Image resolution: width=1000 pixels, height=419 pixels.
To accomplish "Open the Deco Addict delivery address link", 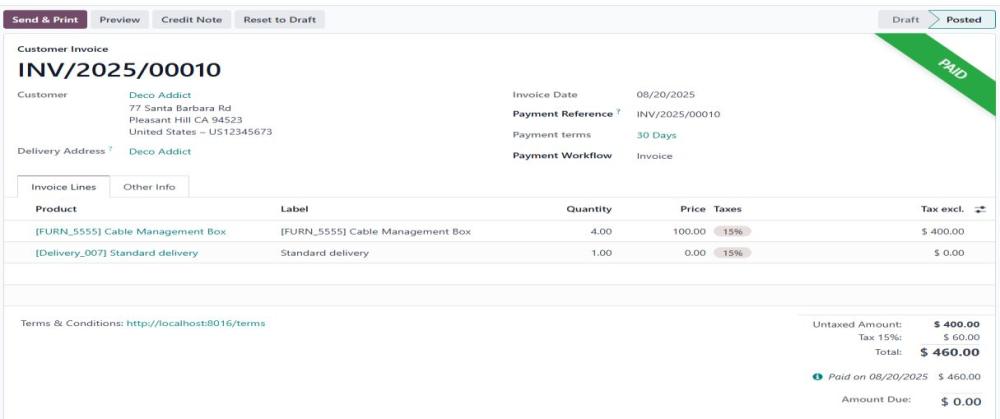I will point(160,151).
